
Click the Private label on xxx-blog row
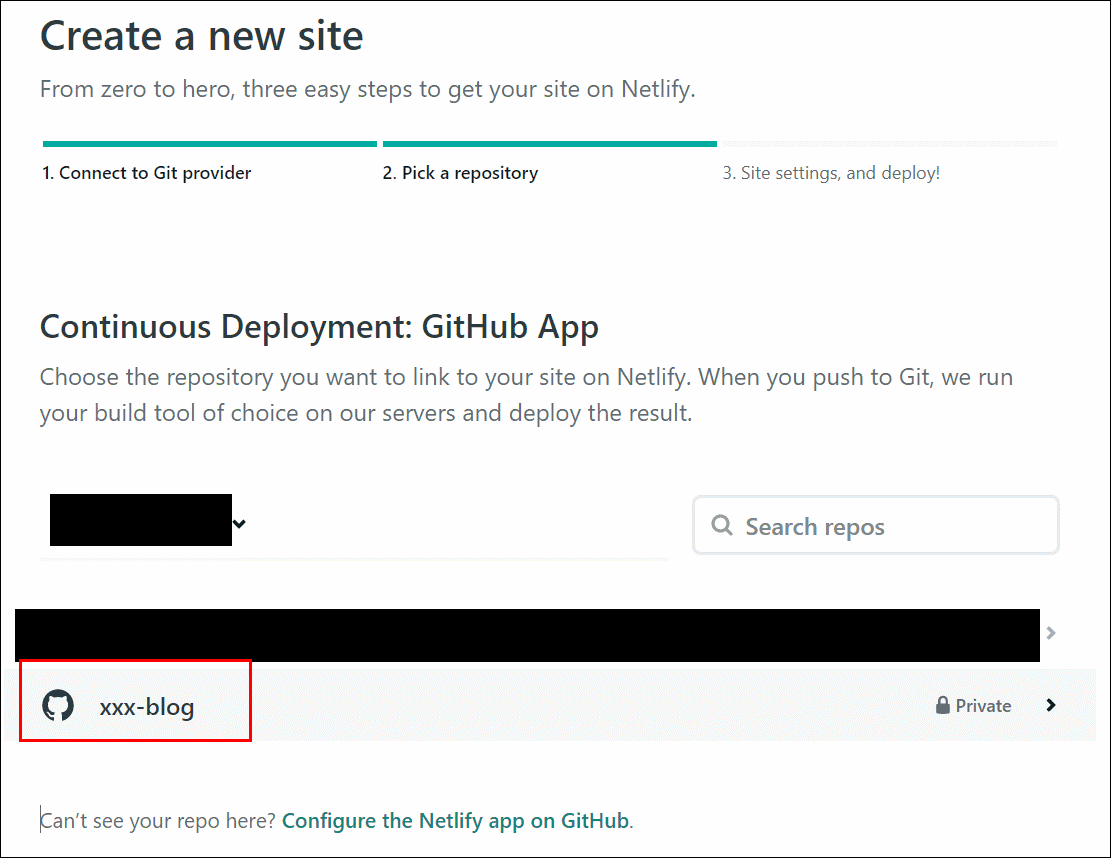(x=983, y=706)
